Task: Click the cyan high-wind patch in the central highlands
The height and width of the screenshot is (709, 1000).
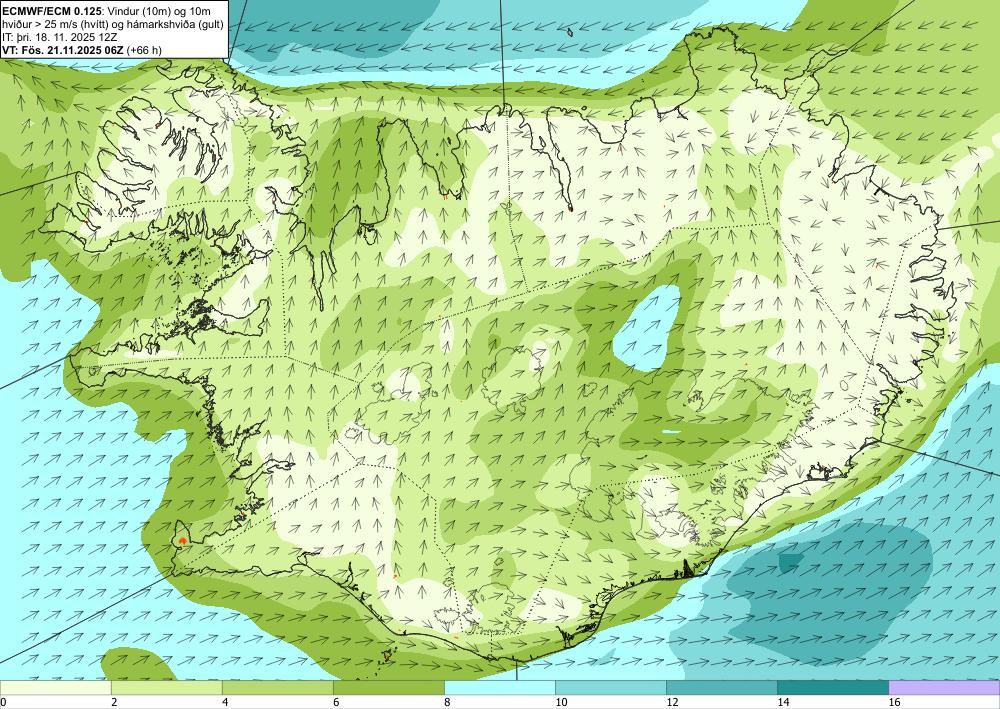Action: pyautogui.click(x=647, y=328)
